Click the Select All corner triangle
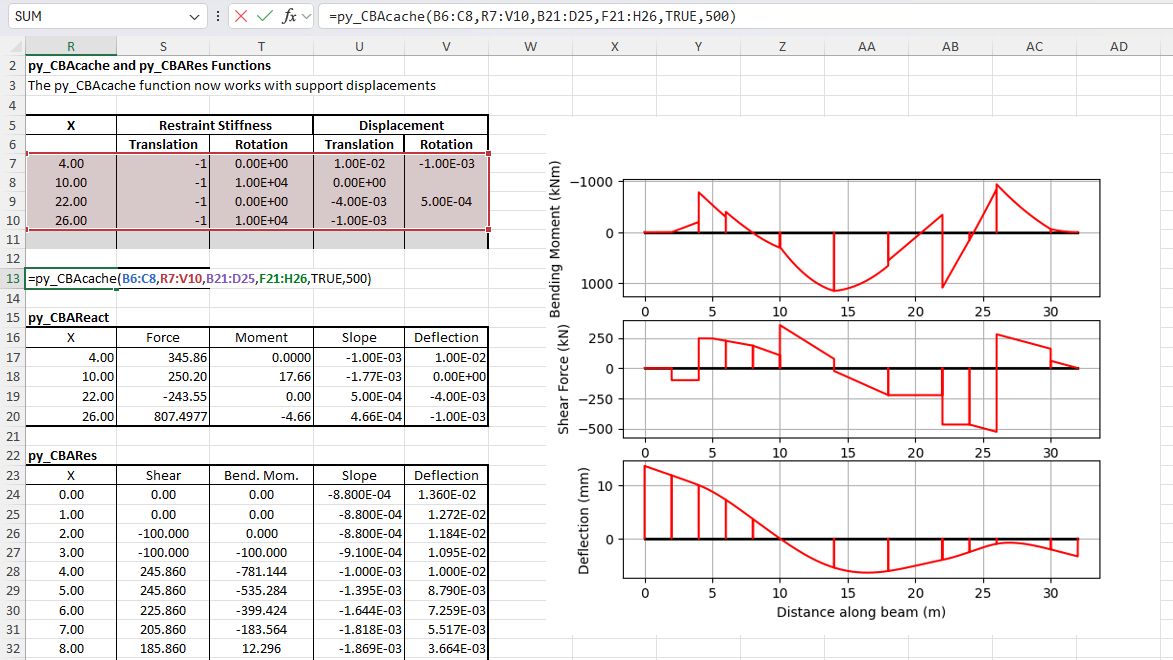 (13, 47)
